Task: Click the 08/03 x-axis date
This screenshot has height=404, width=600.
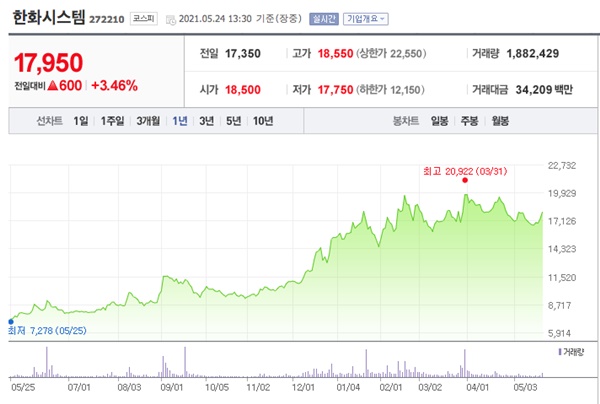Action: [x=129, y=388]
